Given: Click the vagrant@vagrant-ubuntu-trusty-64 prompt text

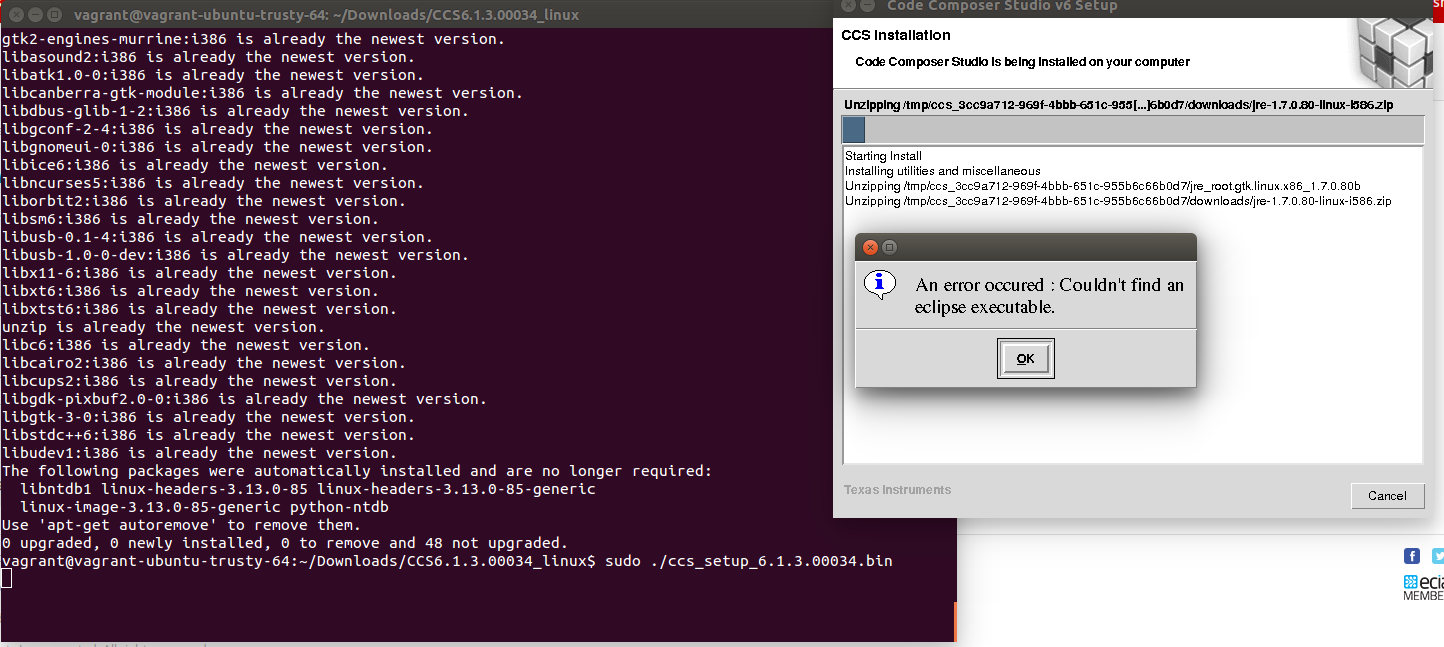Looking at the screenshot, I should (298, 561).
